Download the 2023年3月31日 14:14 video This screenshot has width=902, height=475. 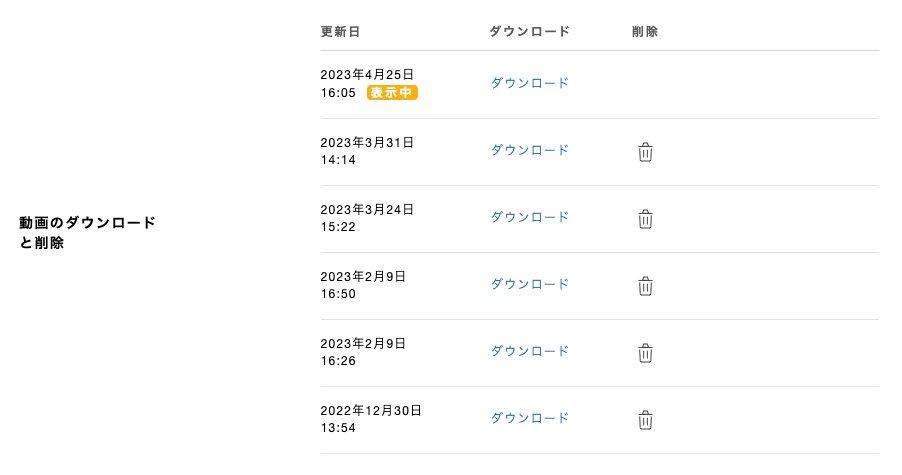click(529, 150)
